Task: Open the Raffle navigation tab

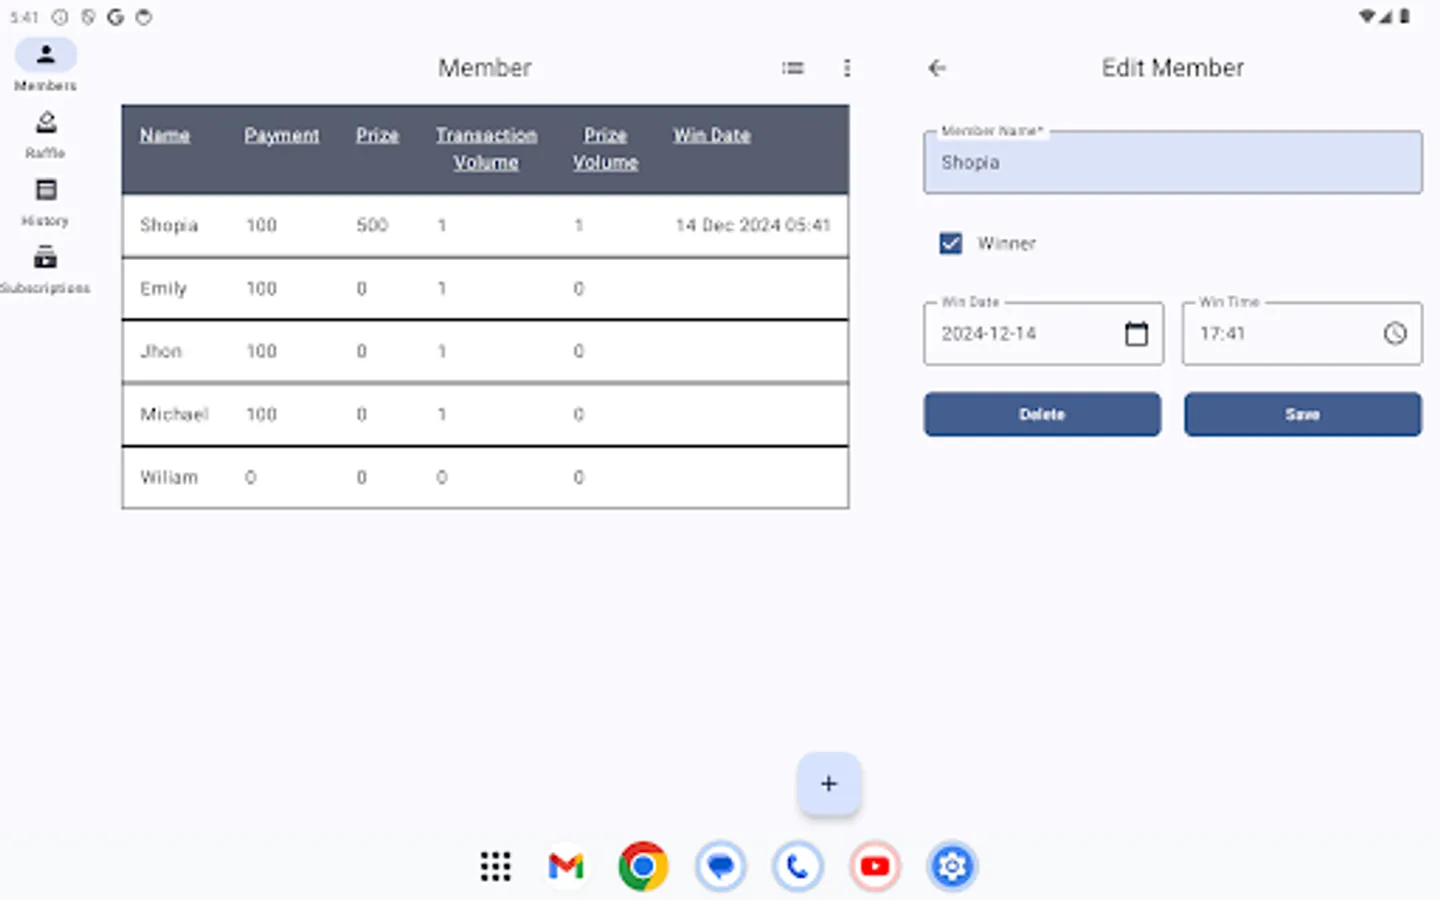Action: (x=45, y=135)
